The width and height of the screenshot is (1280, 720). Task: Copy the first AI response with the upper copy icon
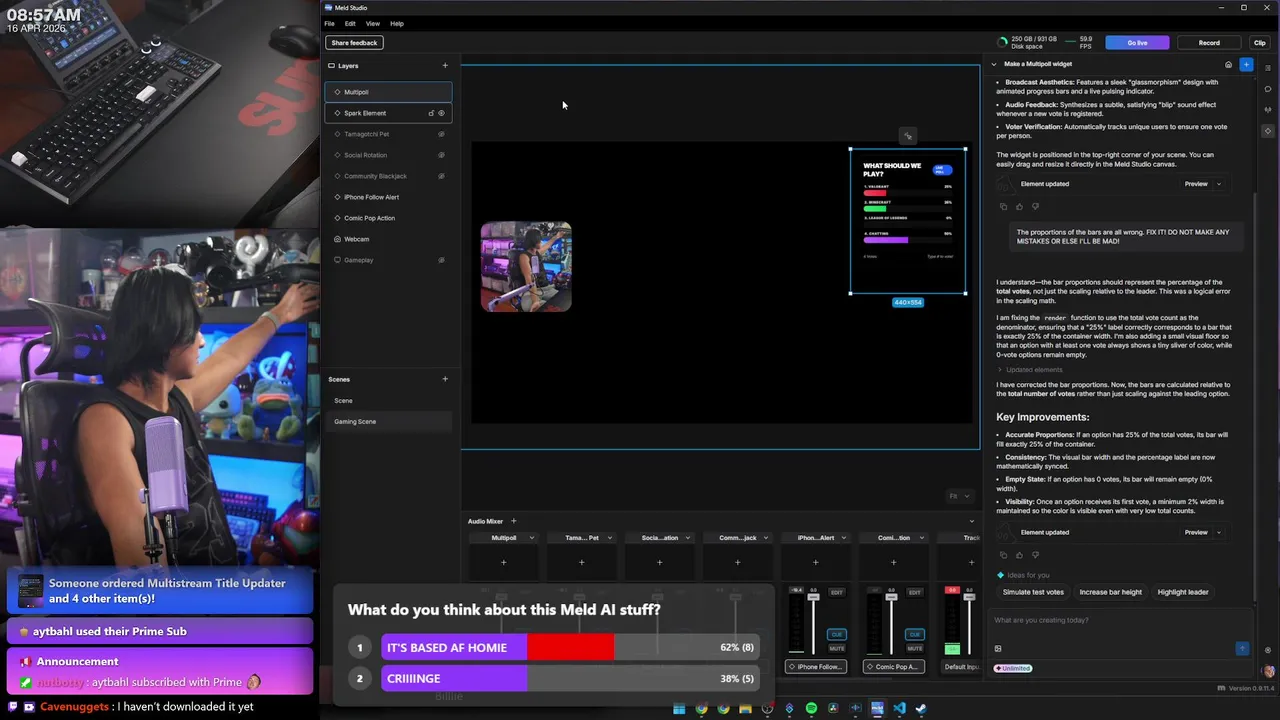coord(1003,207)
